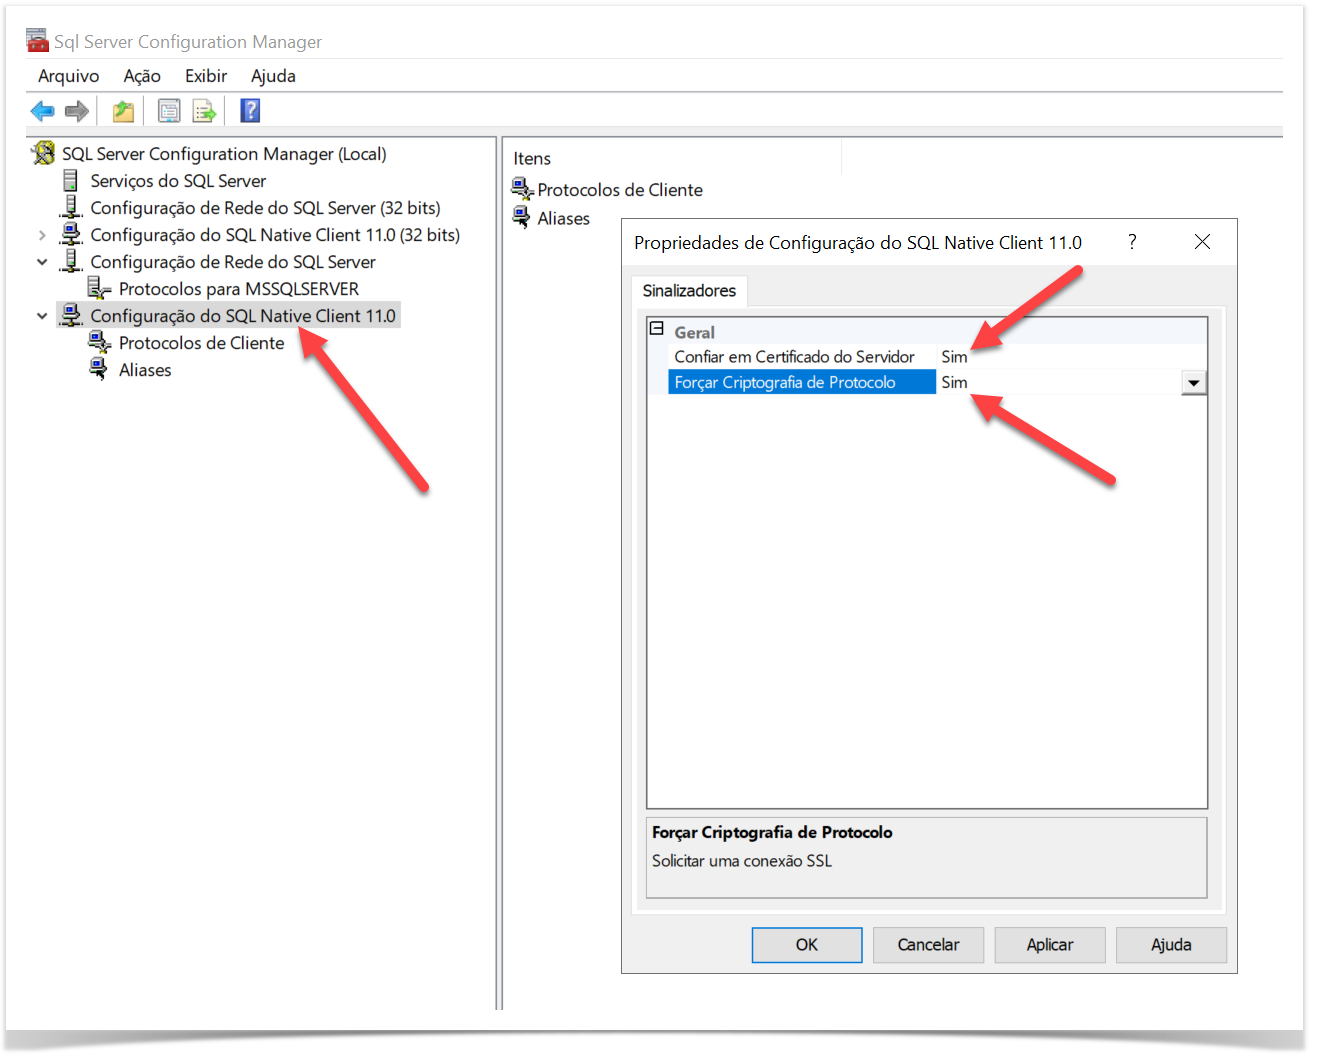
Task: Expand Configuração do SQL Native Client 11.0 (32 bits)
Action: tap(42, 235)
